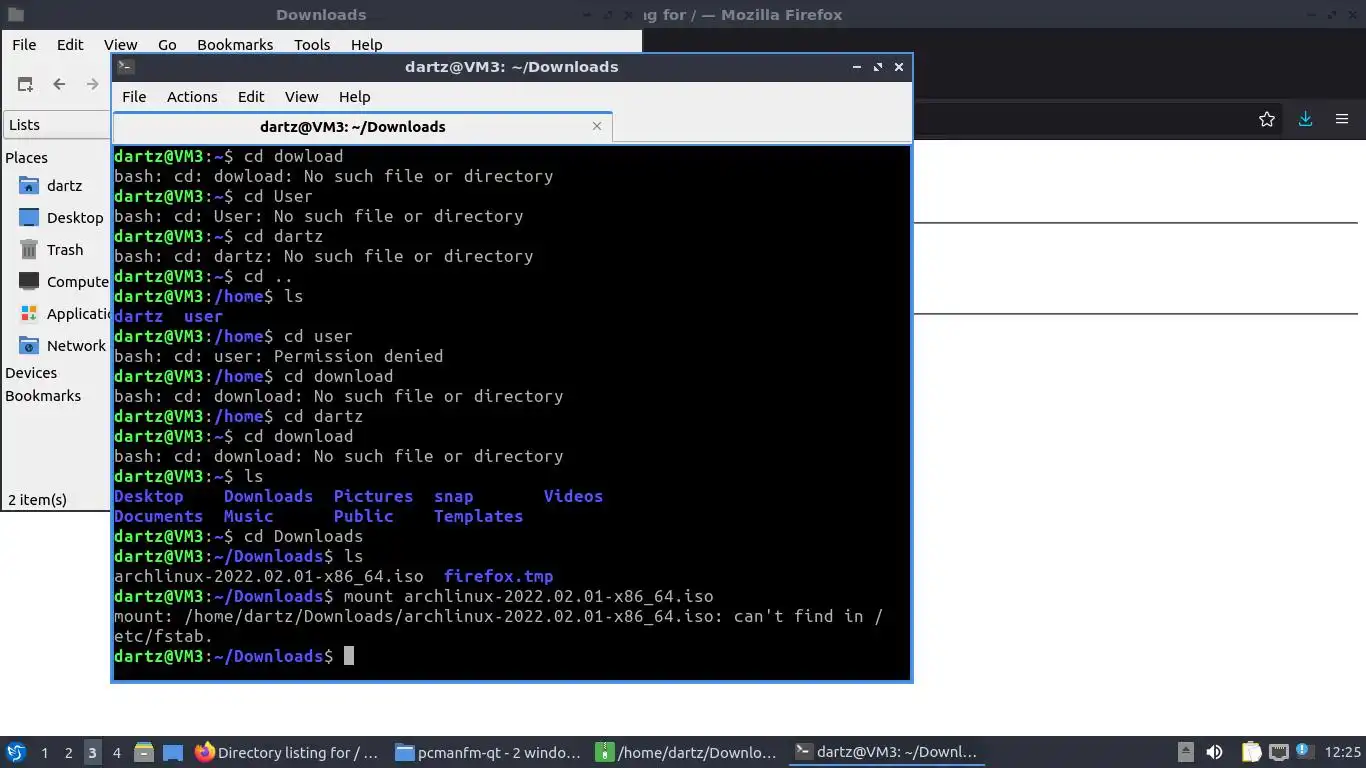The width and height of the screenshot is (1366, 768).
Task: Activate pcmanfm-qt taskbar entry
Action: (x=488, y=752)
